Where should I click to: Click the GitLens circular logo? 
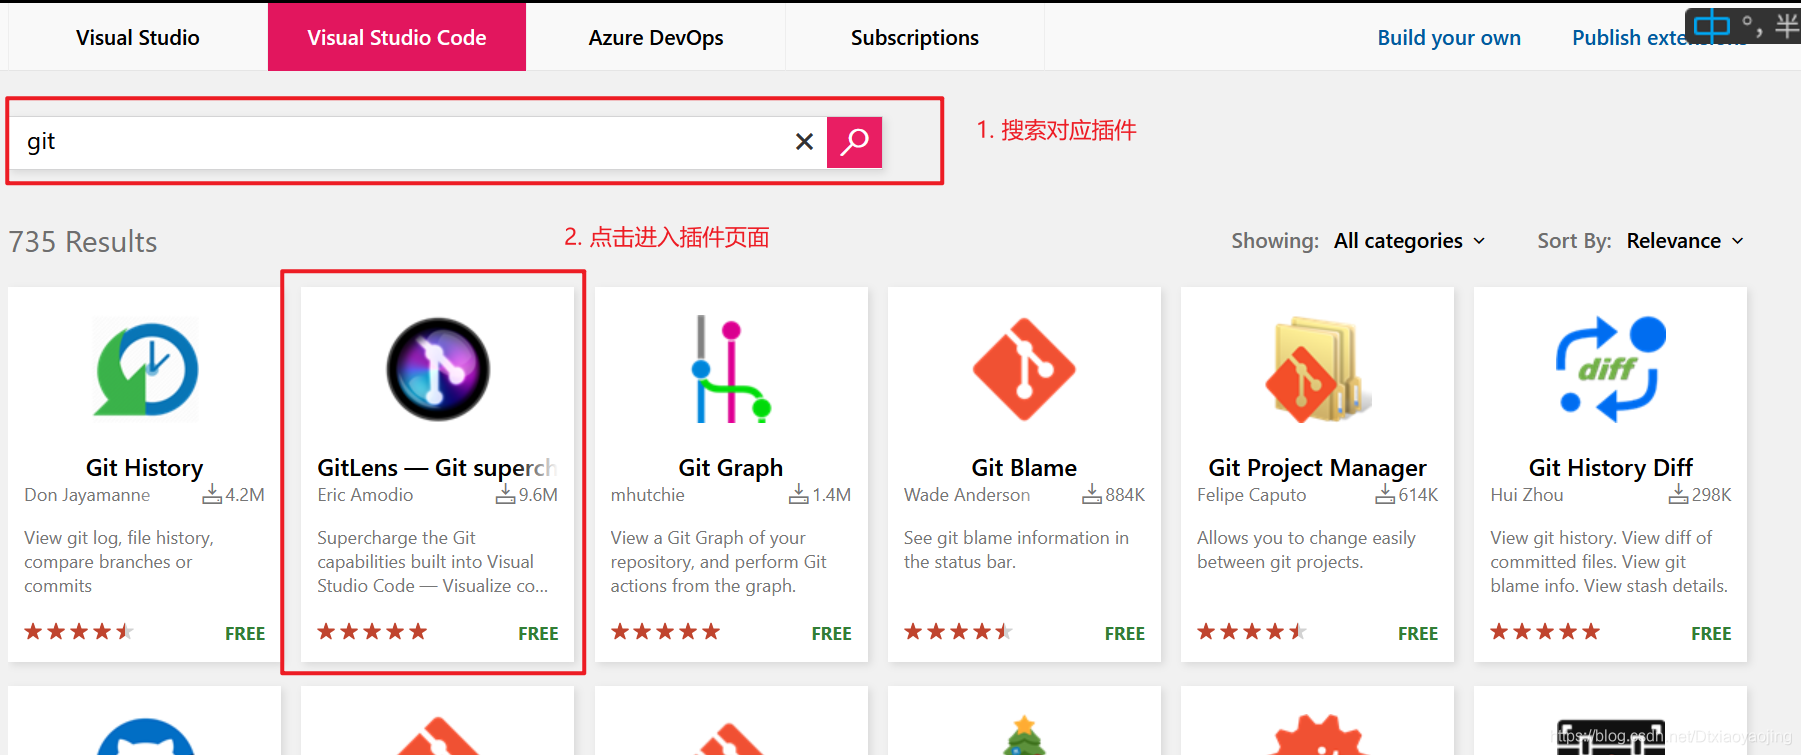click(x=438, y=369)
